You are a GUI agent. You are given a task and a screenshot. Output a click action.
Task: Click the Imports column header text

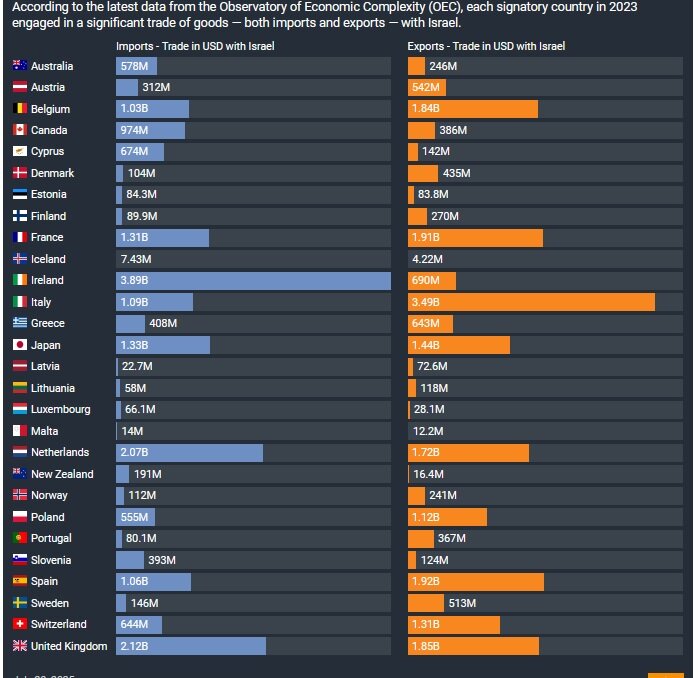pyautogui.click(x=195, y=46)
